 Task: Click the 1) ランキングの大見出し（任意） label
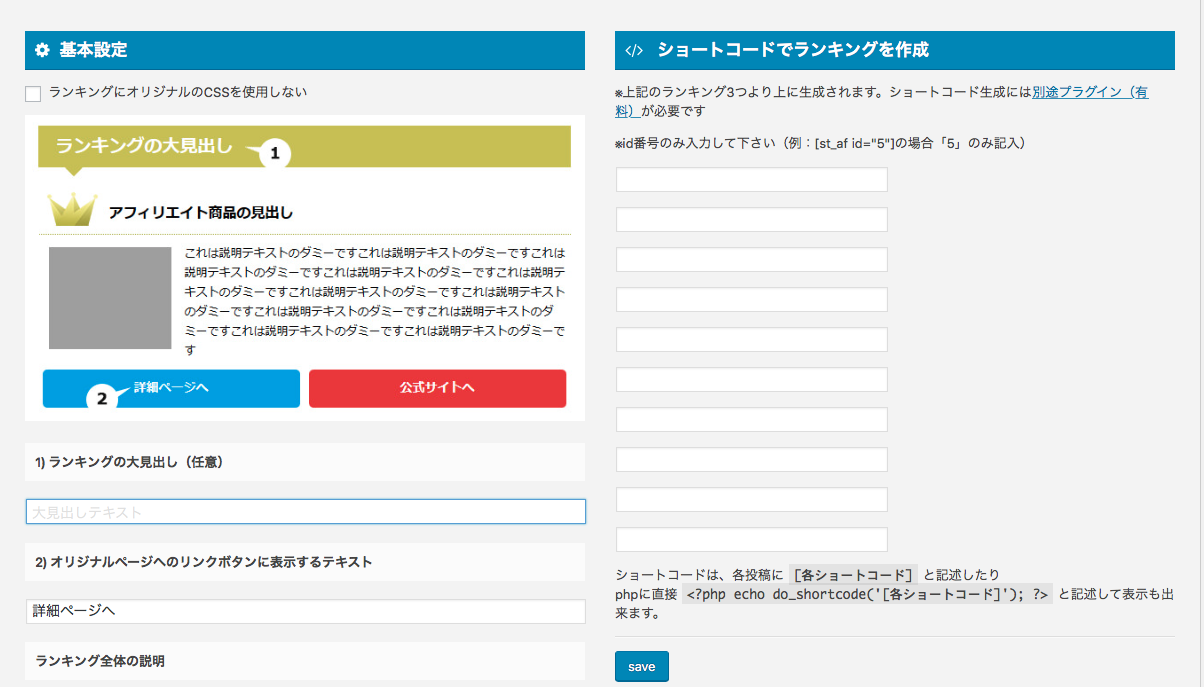click(128, 462)
